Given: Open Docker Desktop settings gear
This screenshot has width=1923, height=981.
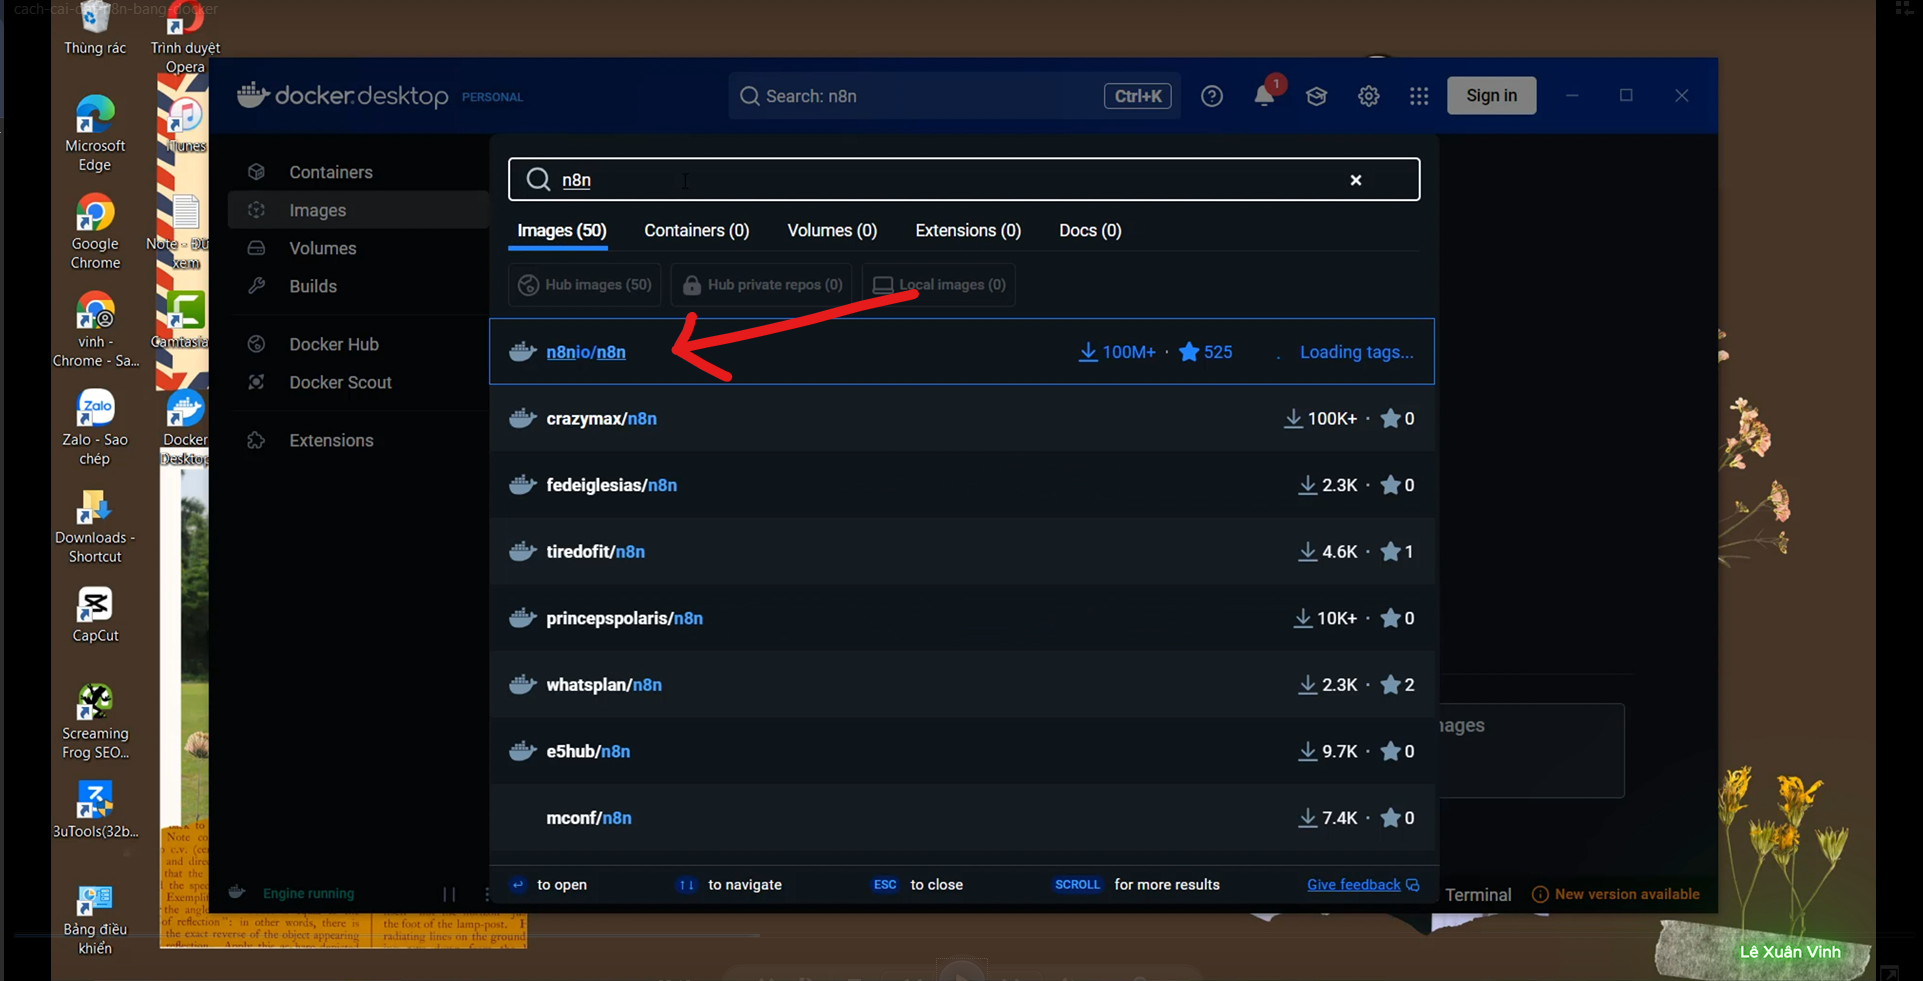Looking at the screenshot, I should (1368, 96).
